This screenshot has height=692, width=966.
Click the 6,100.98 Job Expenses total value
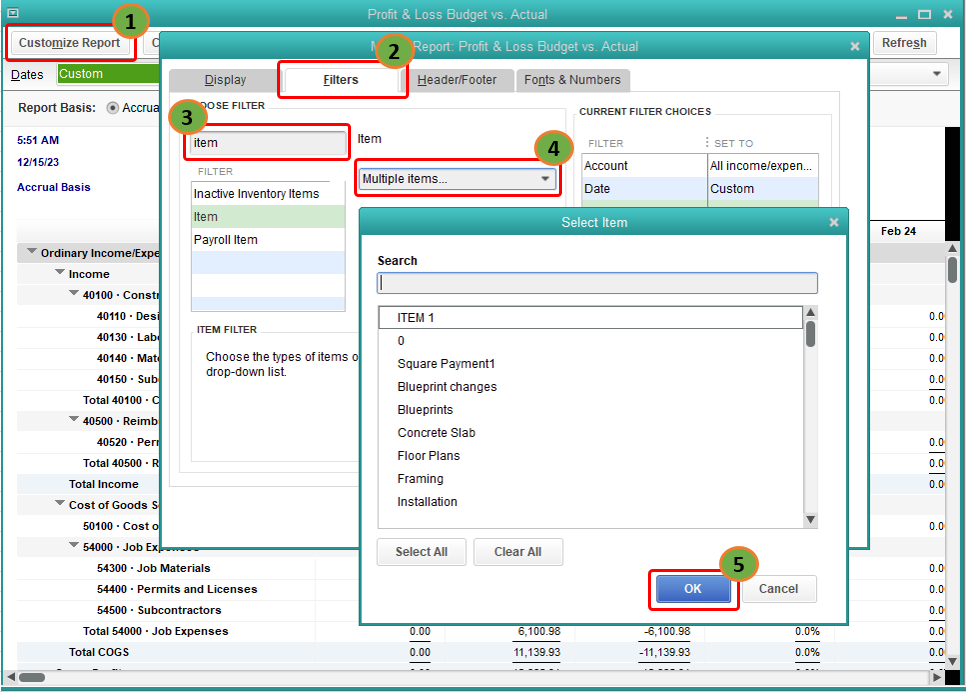(539, 631)
